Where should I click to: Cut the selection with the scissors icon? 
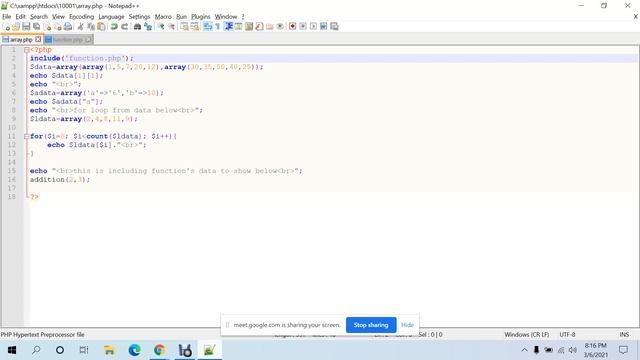pyautogui.click(x=80, y=27)
